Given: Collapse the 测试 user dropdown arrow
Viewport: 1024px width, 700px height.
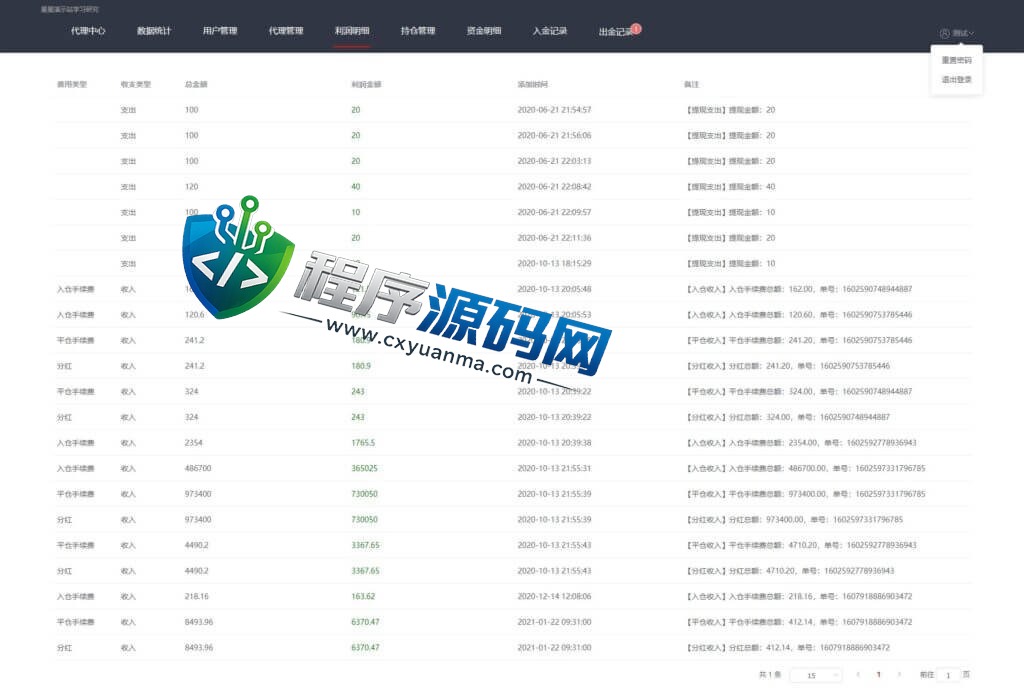Looking at the screenshot, I should click(972, 33).
